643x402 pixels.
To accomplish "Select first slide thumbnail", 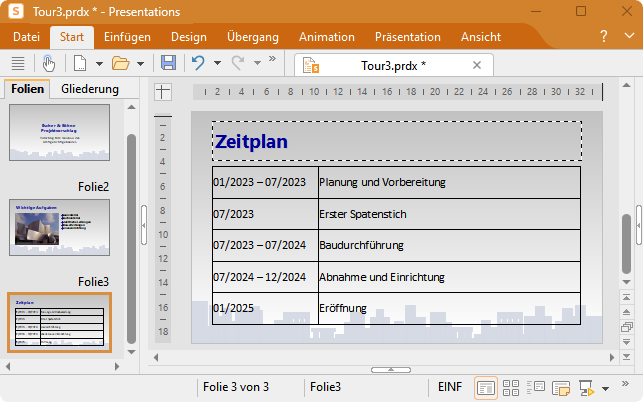I will [59, 132].
